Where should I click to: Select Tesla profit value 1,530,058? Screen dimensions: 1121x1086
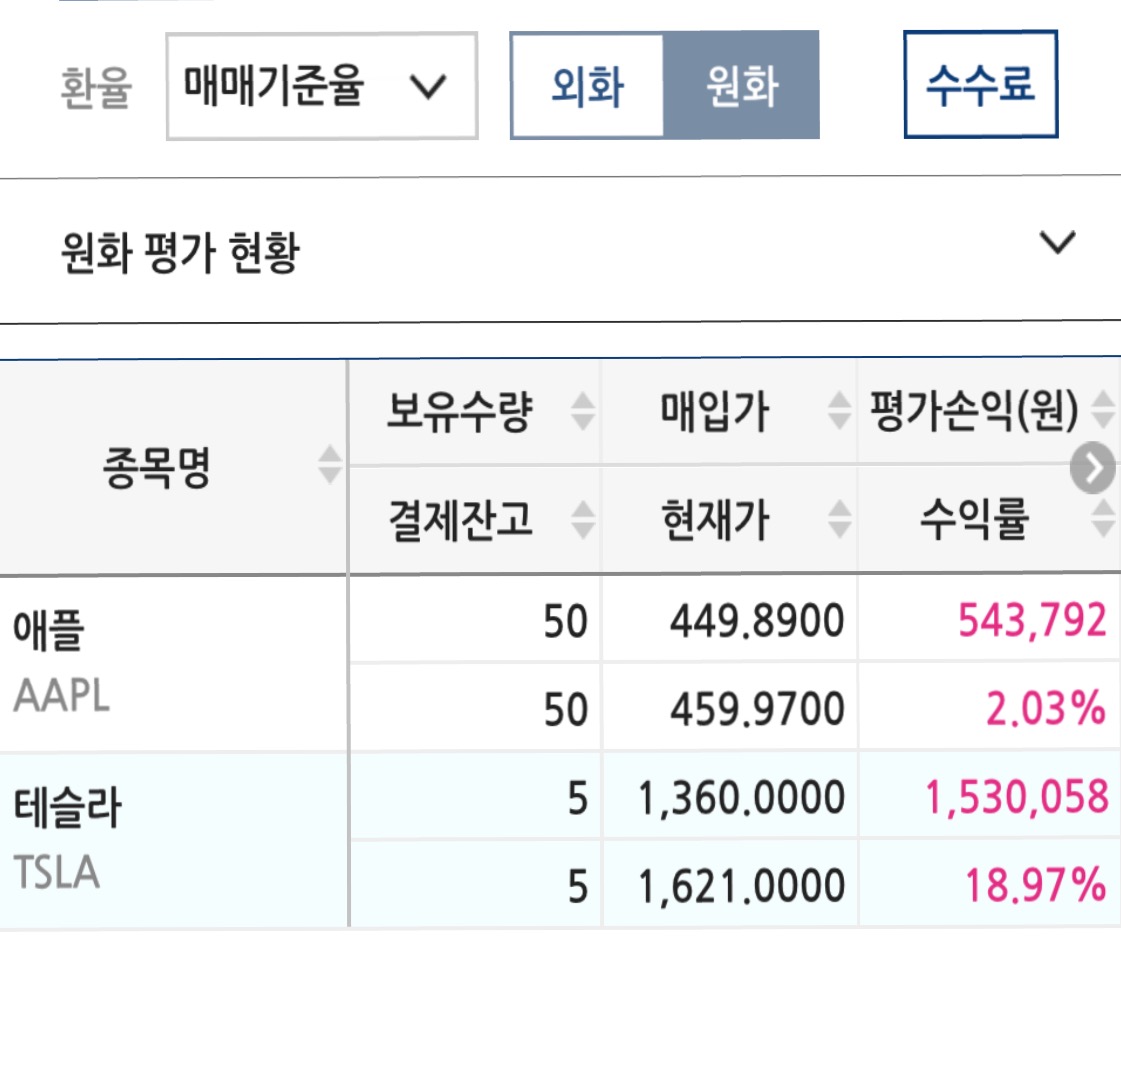1016,797
